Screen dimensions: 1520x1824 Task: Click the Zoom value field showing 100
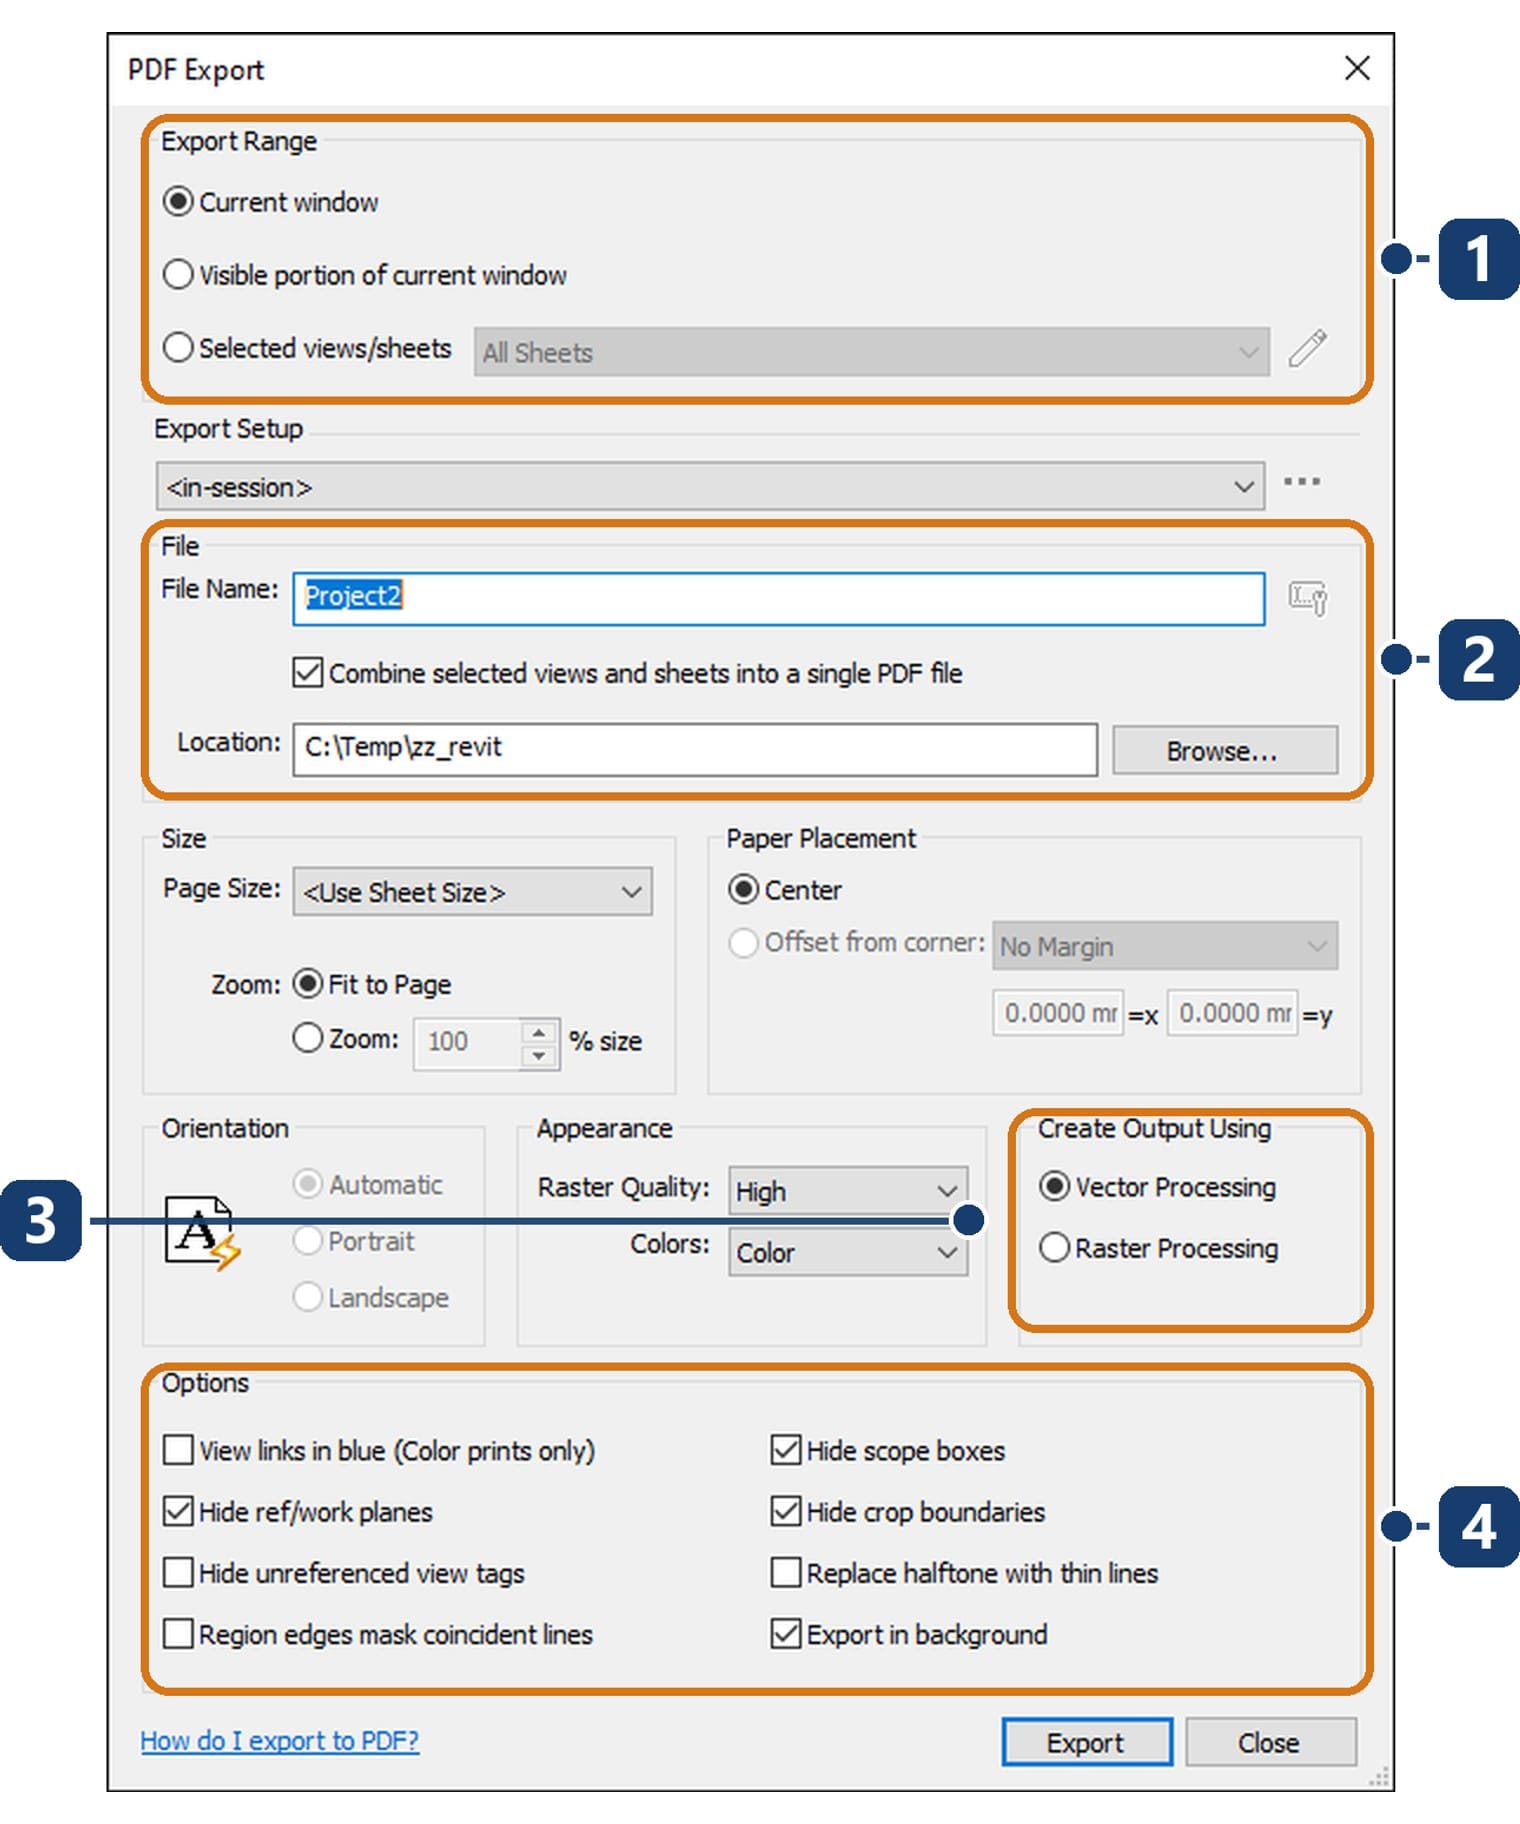tap(468, 1043)
